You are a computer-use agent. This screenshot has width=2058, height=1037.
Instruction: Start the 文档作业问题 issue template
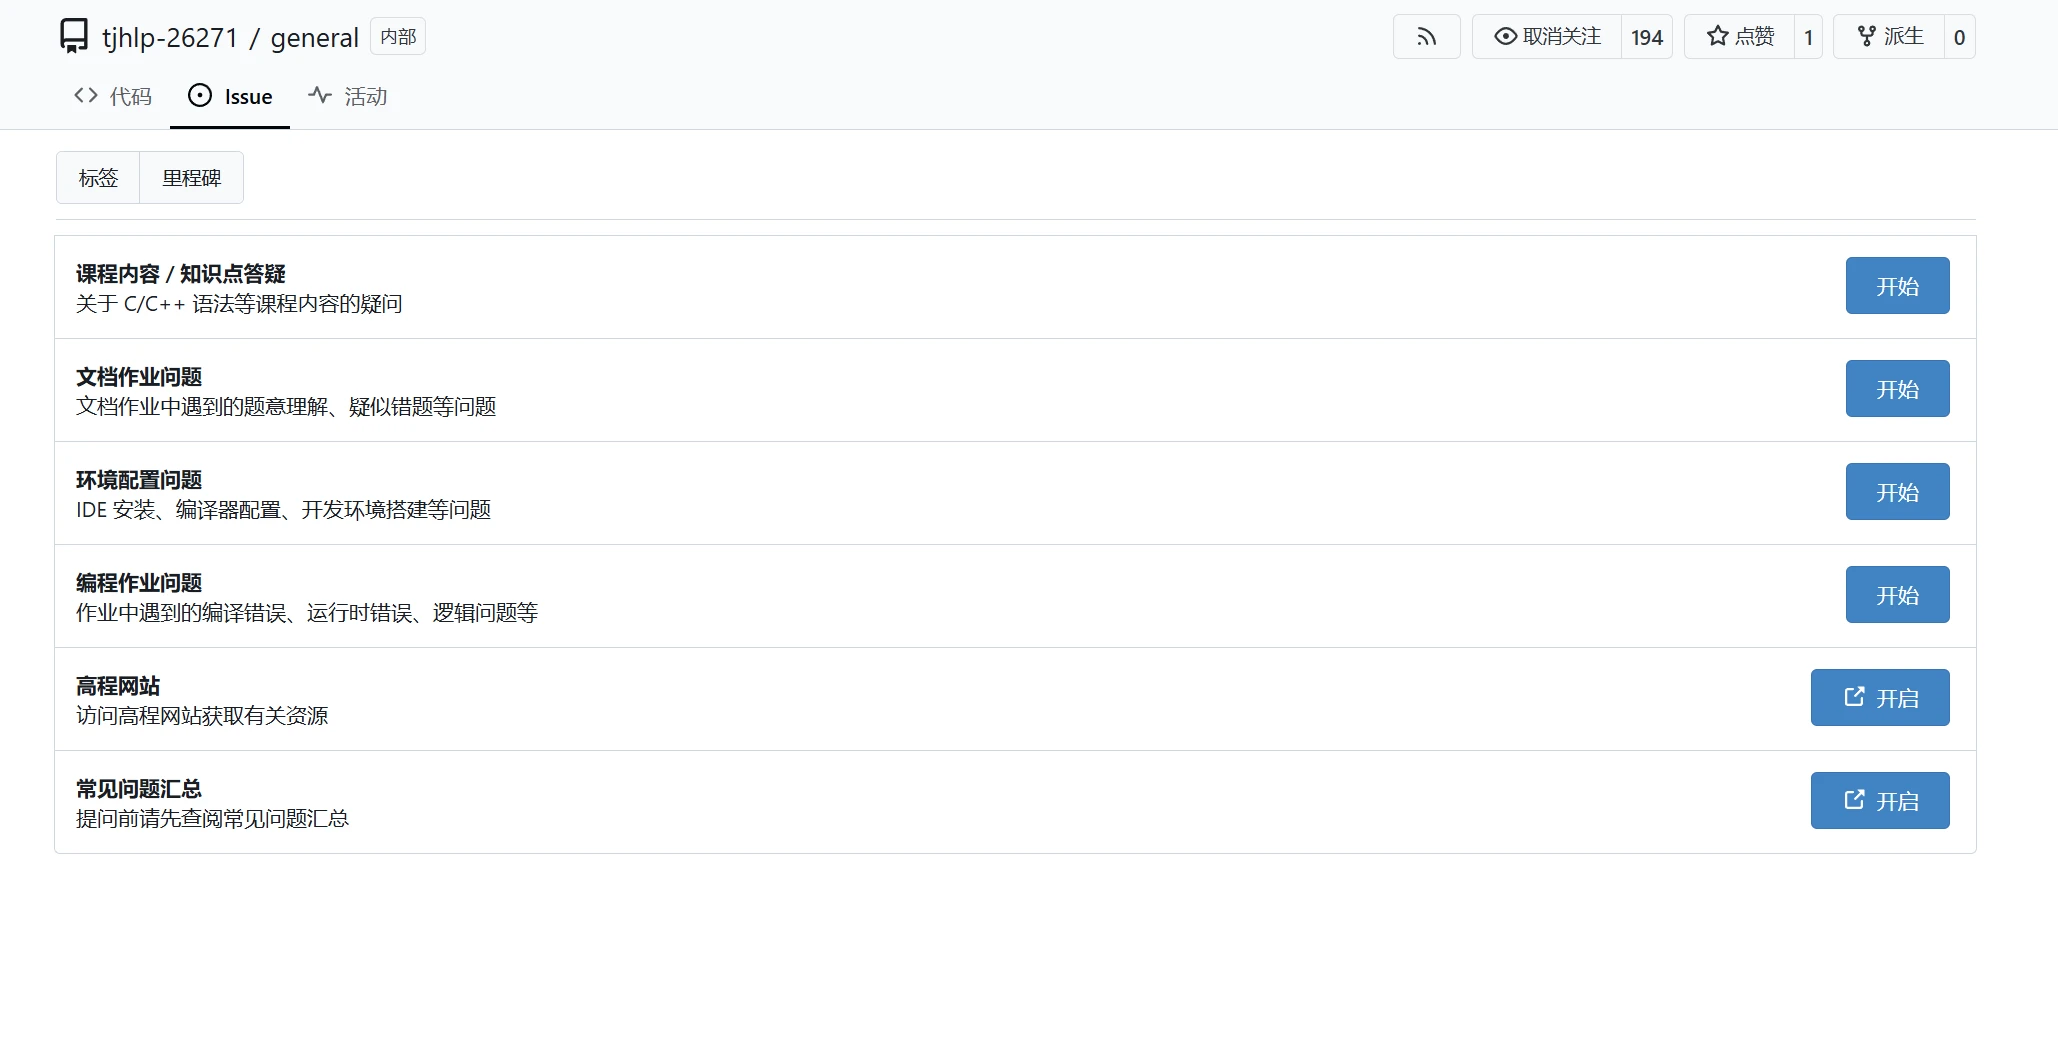[1897, 389]
